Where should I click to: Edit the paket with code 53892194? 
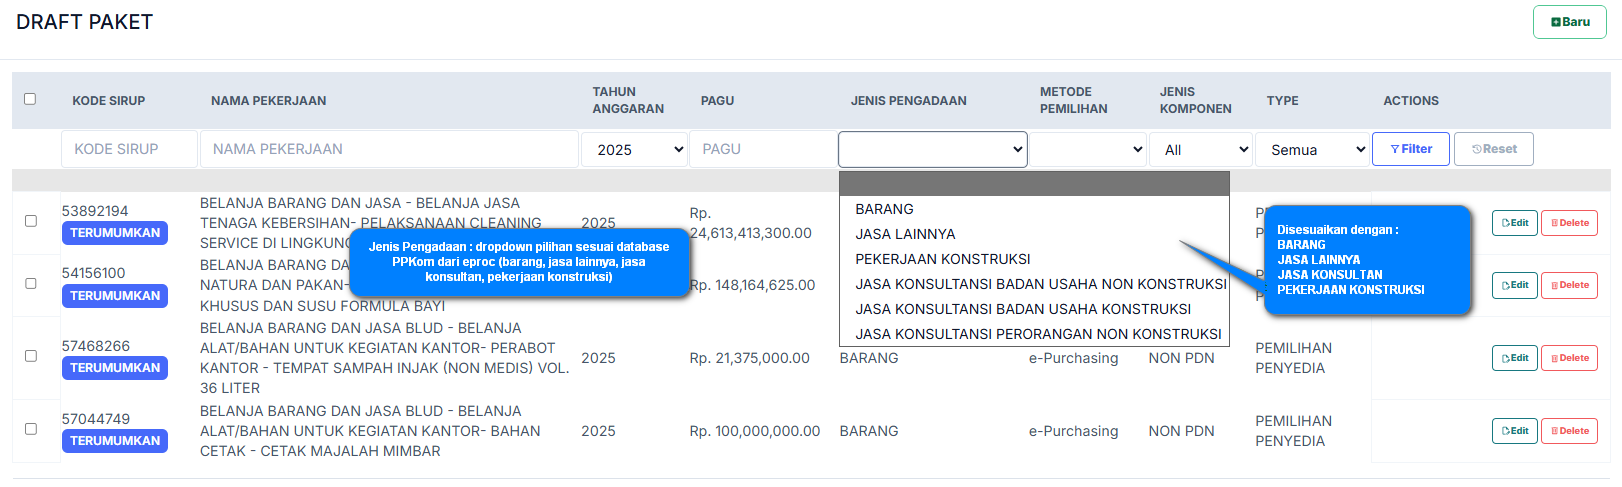point(1514,223)
